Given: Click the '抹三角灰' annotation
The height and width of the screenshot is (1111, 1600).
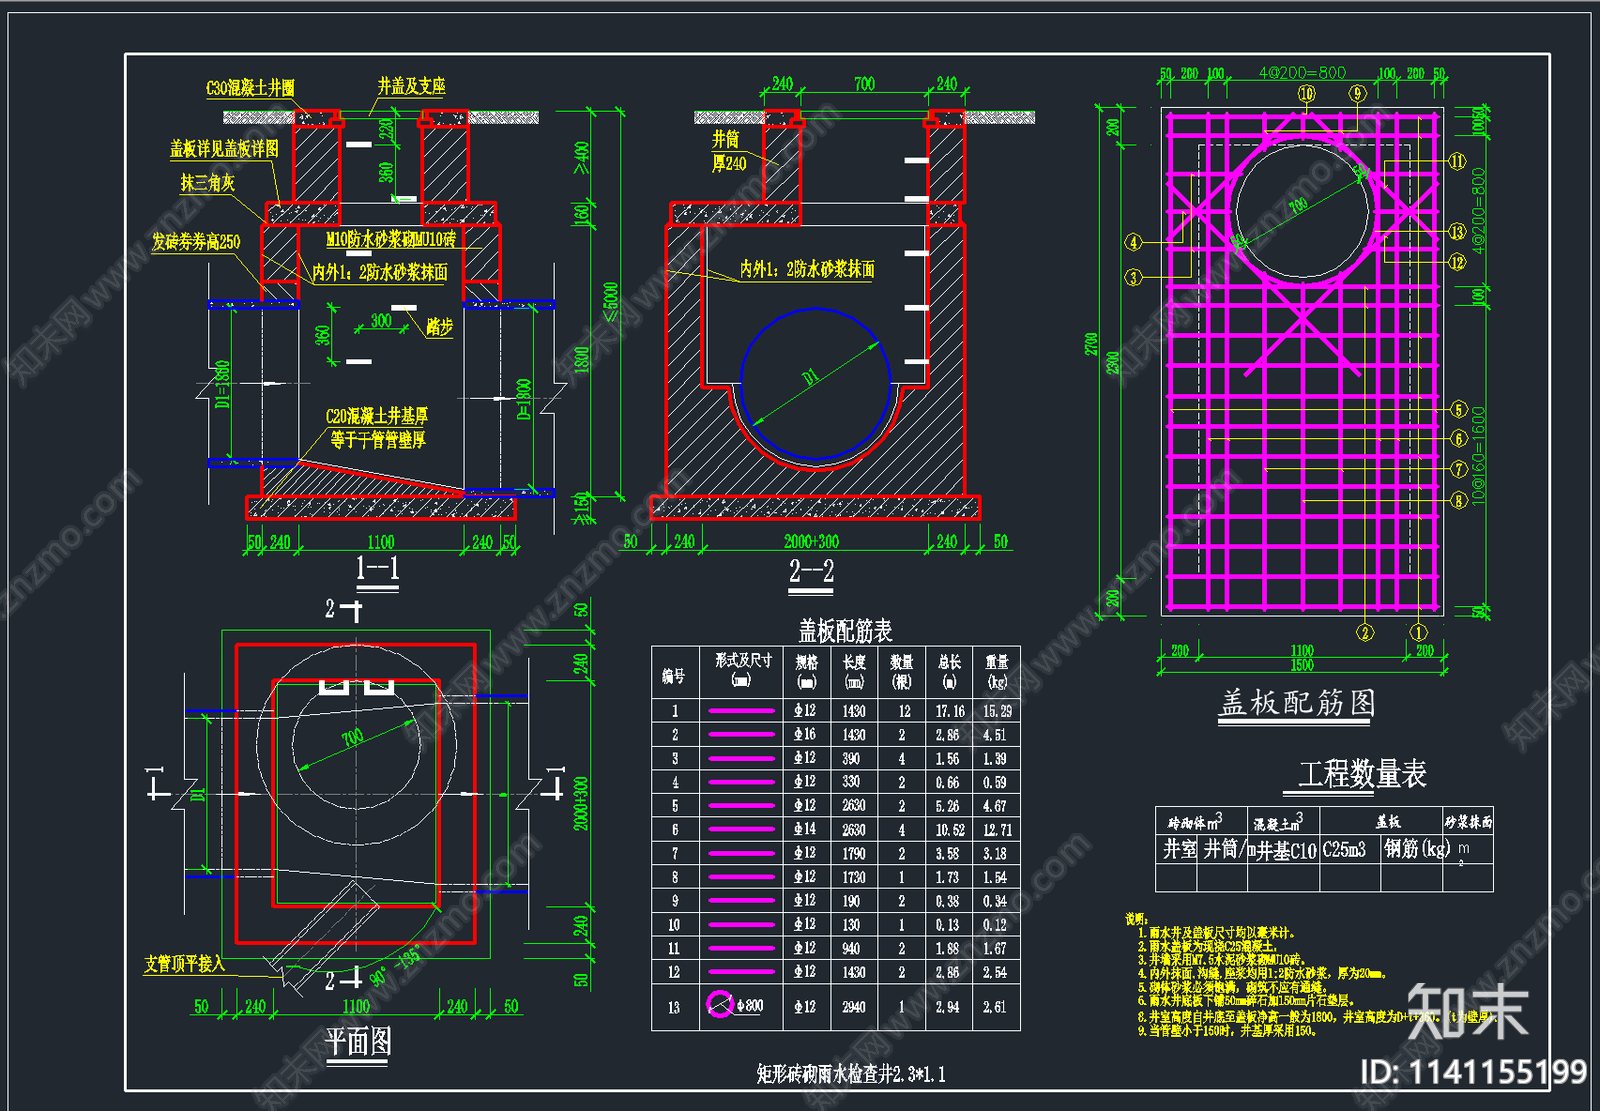Looking at the screenshot, I should click(x=207, y=183).
